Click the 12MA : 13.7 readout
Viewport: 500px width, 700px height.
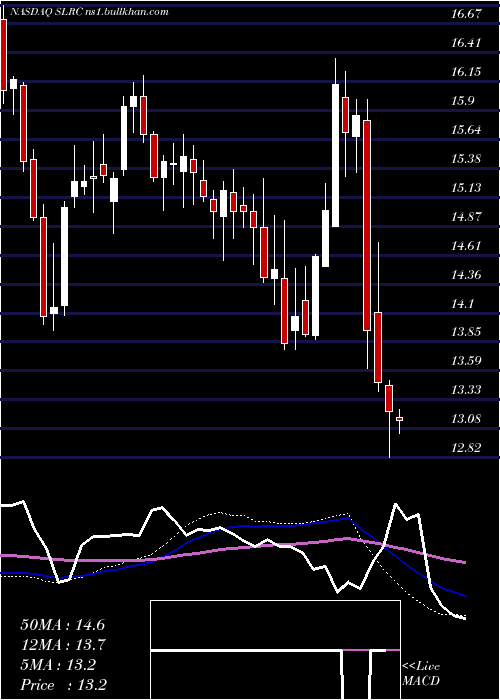[62, 645]
